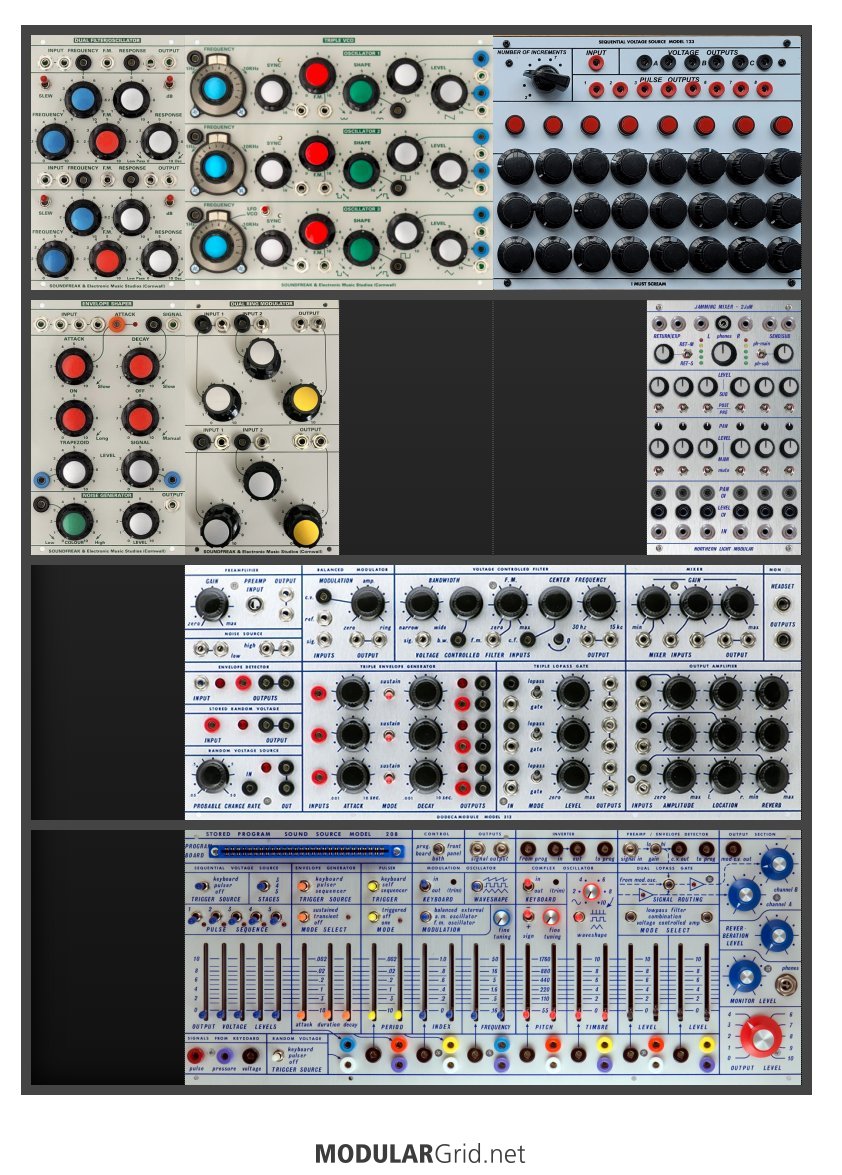Click Oscillator 1 white Sync knob
Screen dimensions: 842x1175
click(x=272, y=93)
